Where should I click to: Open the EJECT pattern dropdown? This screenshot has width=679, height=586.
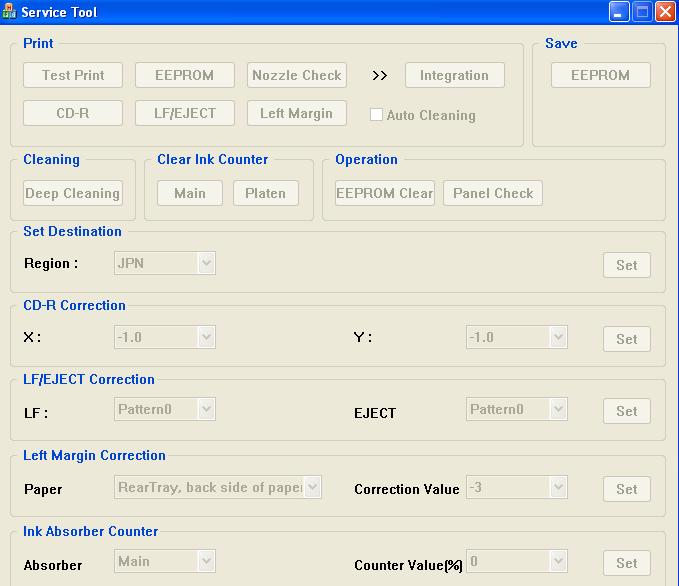point(517,409)
